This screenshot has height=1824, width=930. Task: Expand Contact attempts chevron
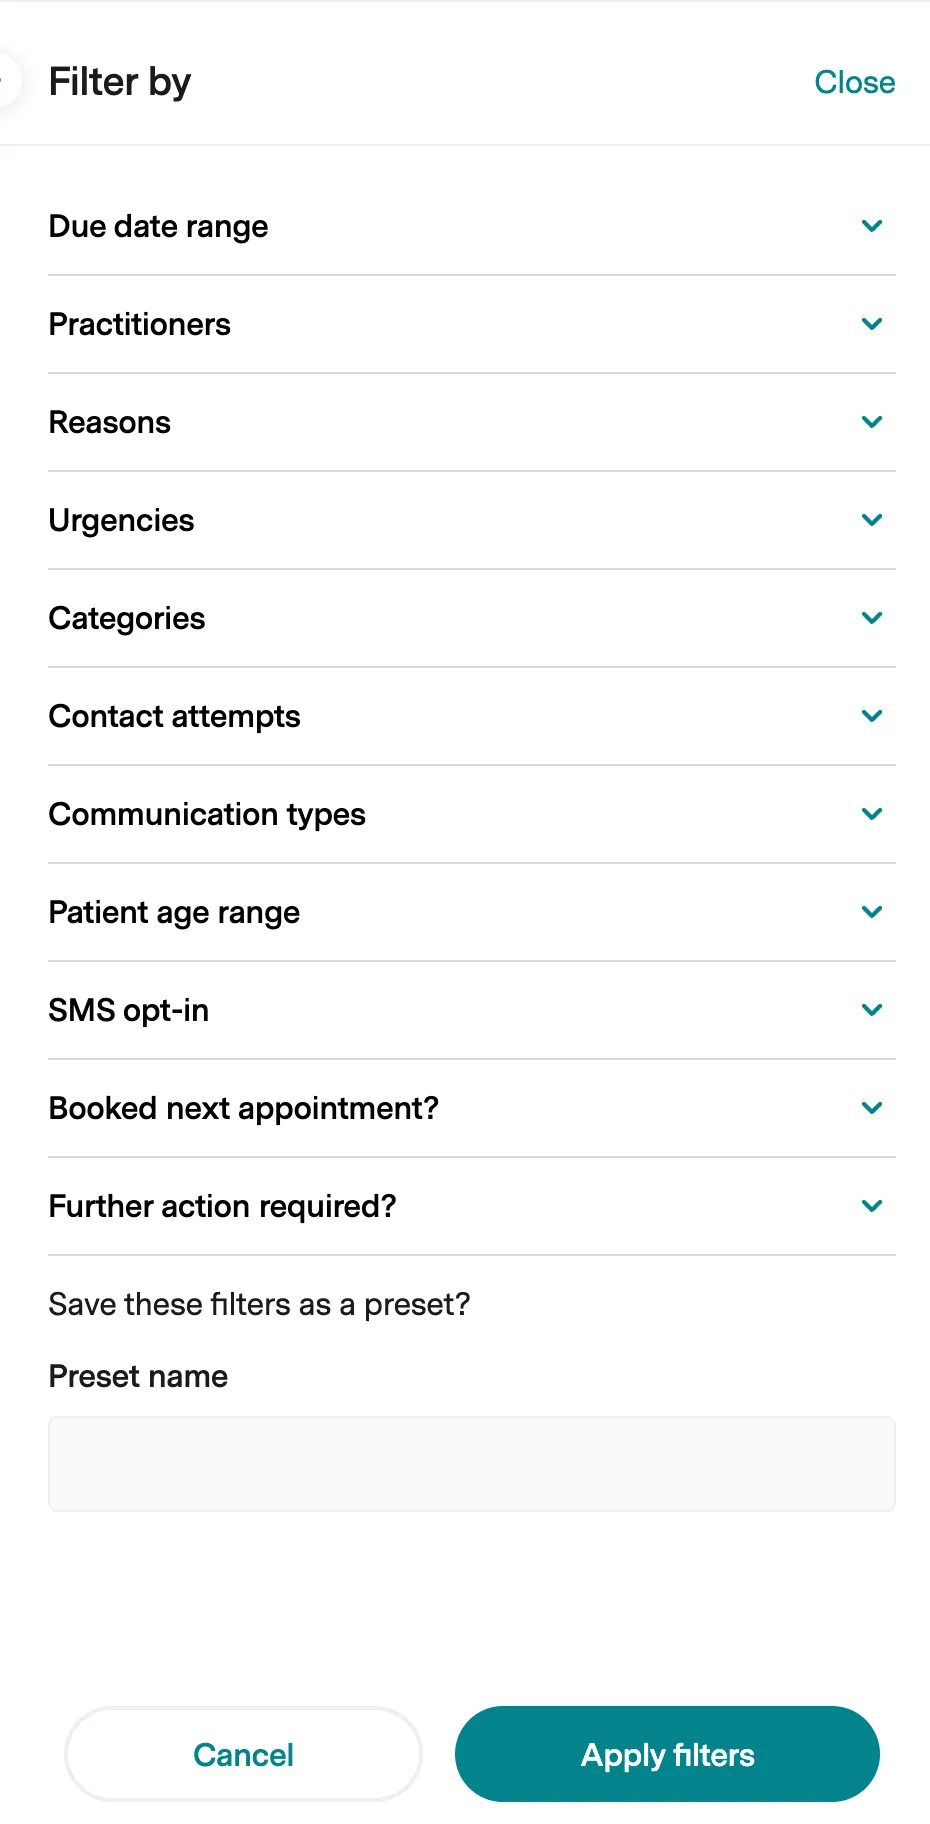click(872, 716)
